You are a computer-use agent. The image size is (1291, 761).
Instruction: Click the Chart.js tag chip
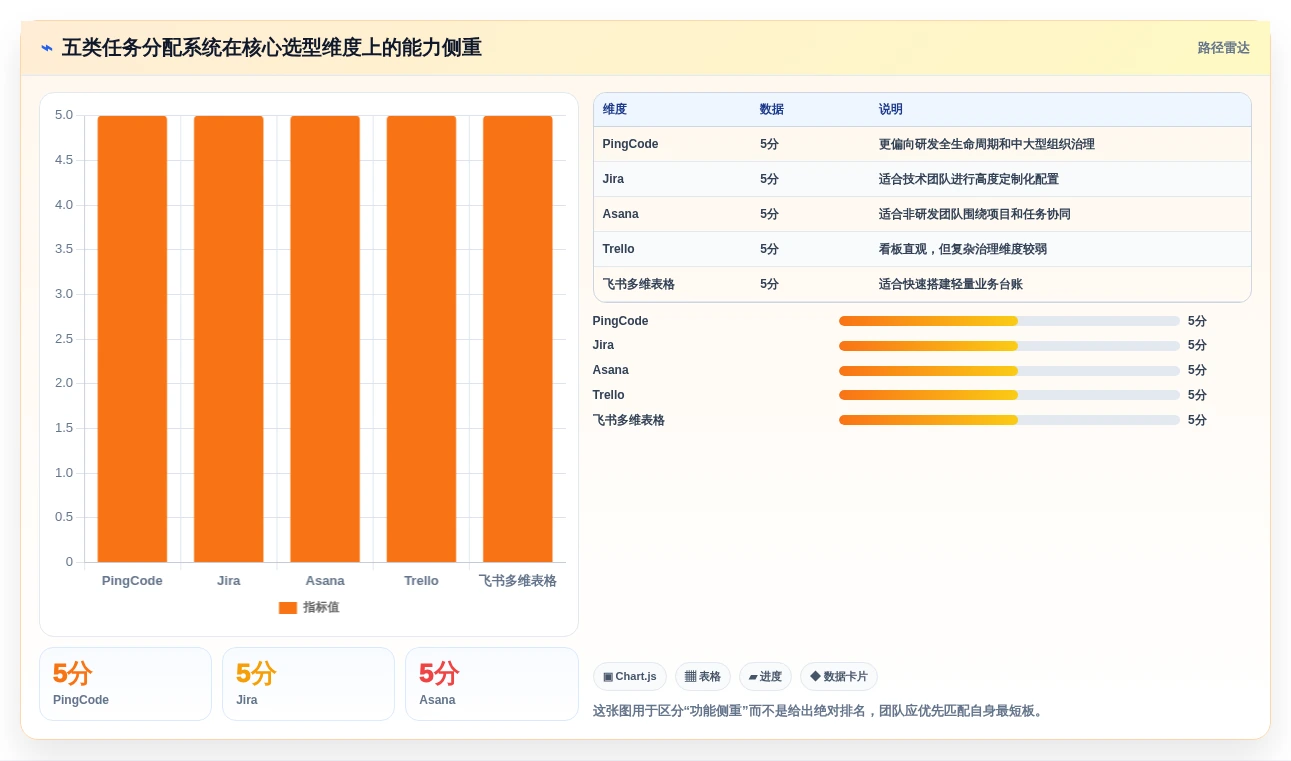coord(630,677)
